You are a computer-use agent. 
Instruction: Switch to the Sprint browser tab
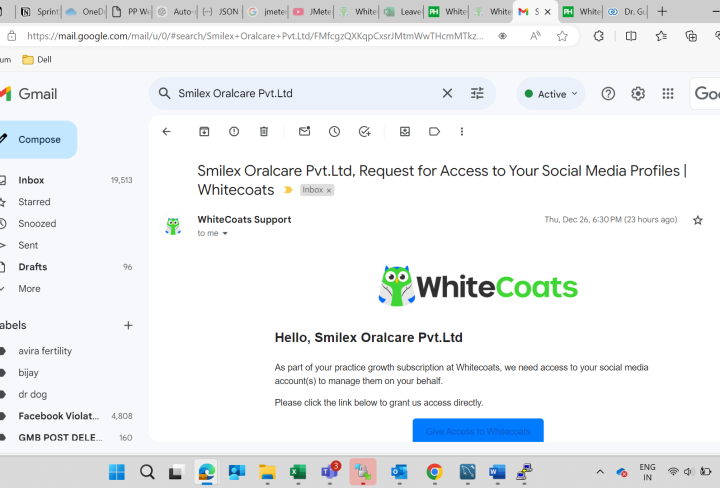click(x=40, y=11)
